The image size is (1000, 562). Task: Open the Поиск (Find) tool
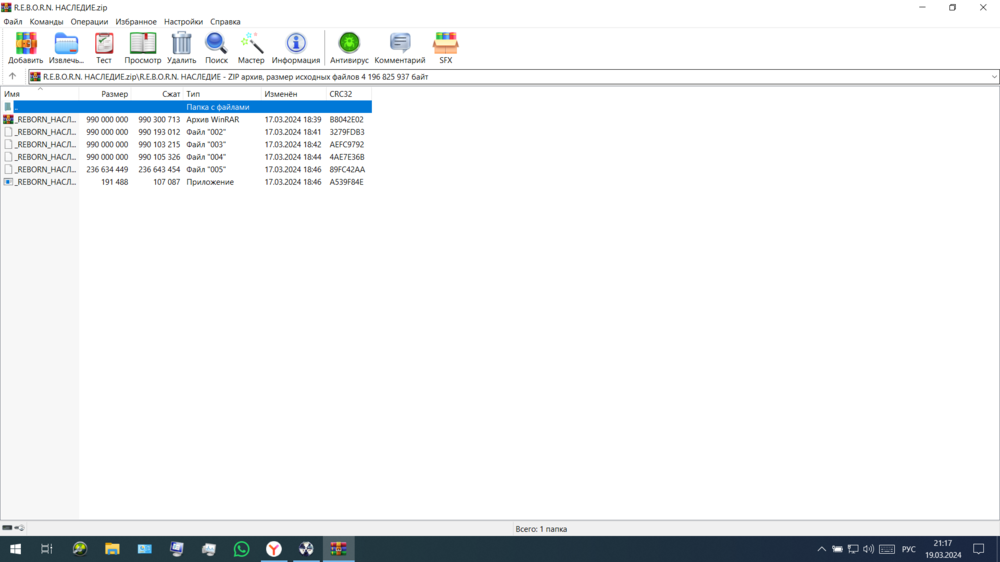pos(216,47)
